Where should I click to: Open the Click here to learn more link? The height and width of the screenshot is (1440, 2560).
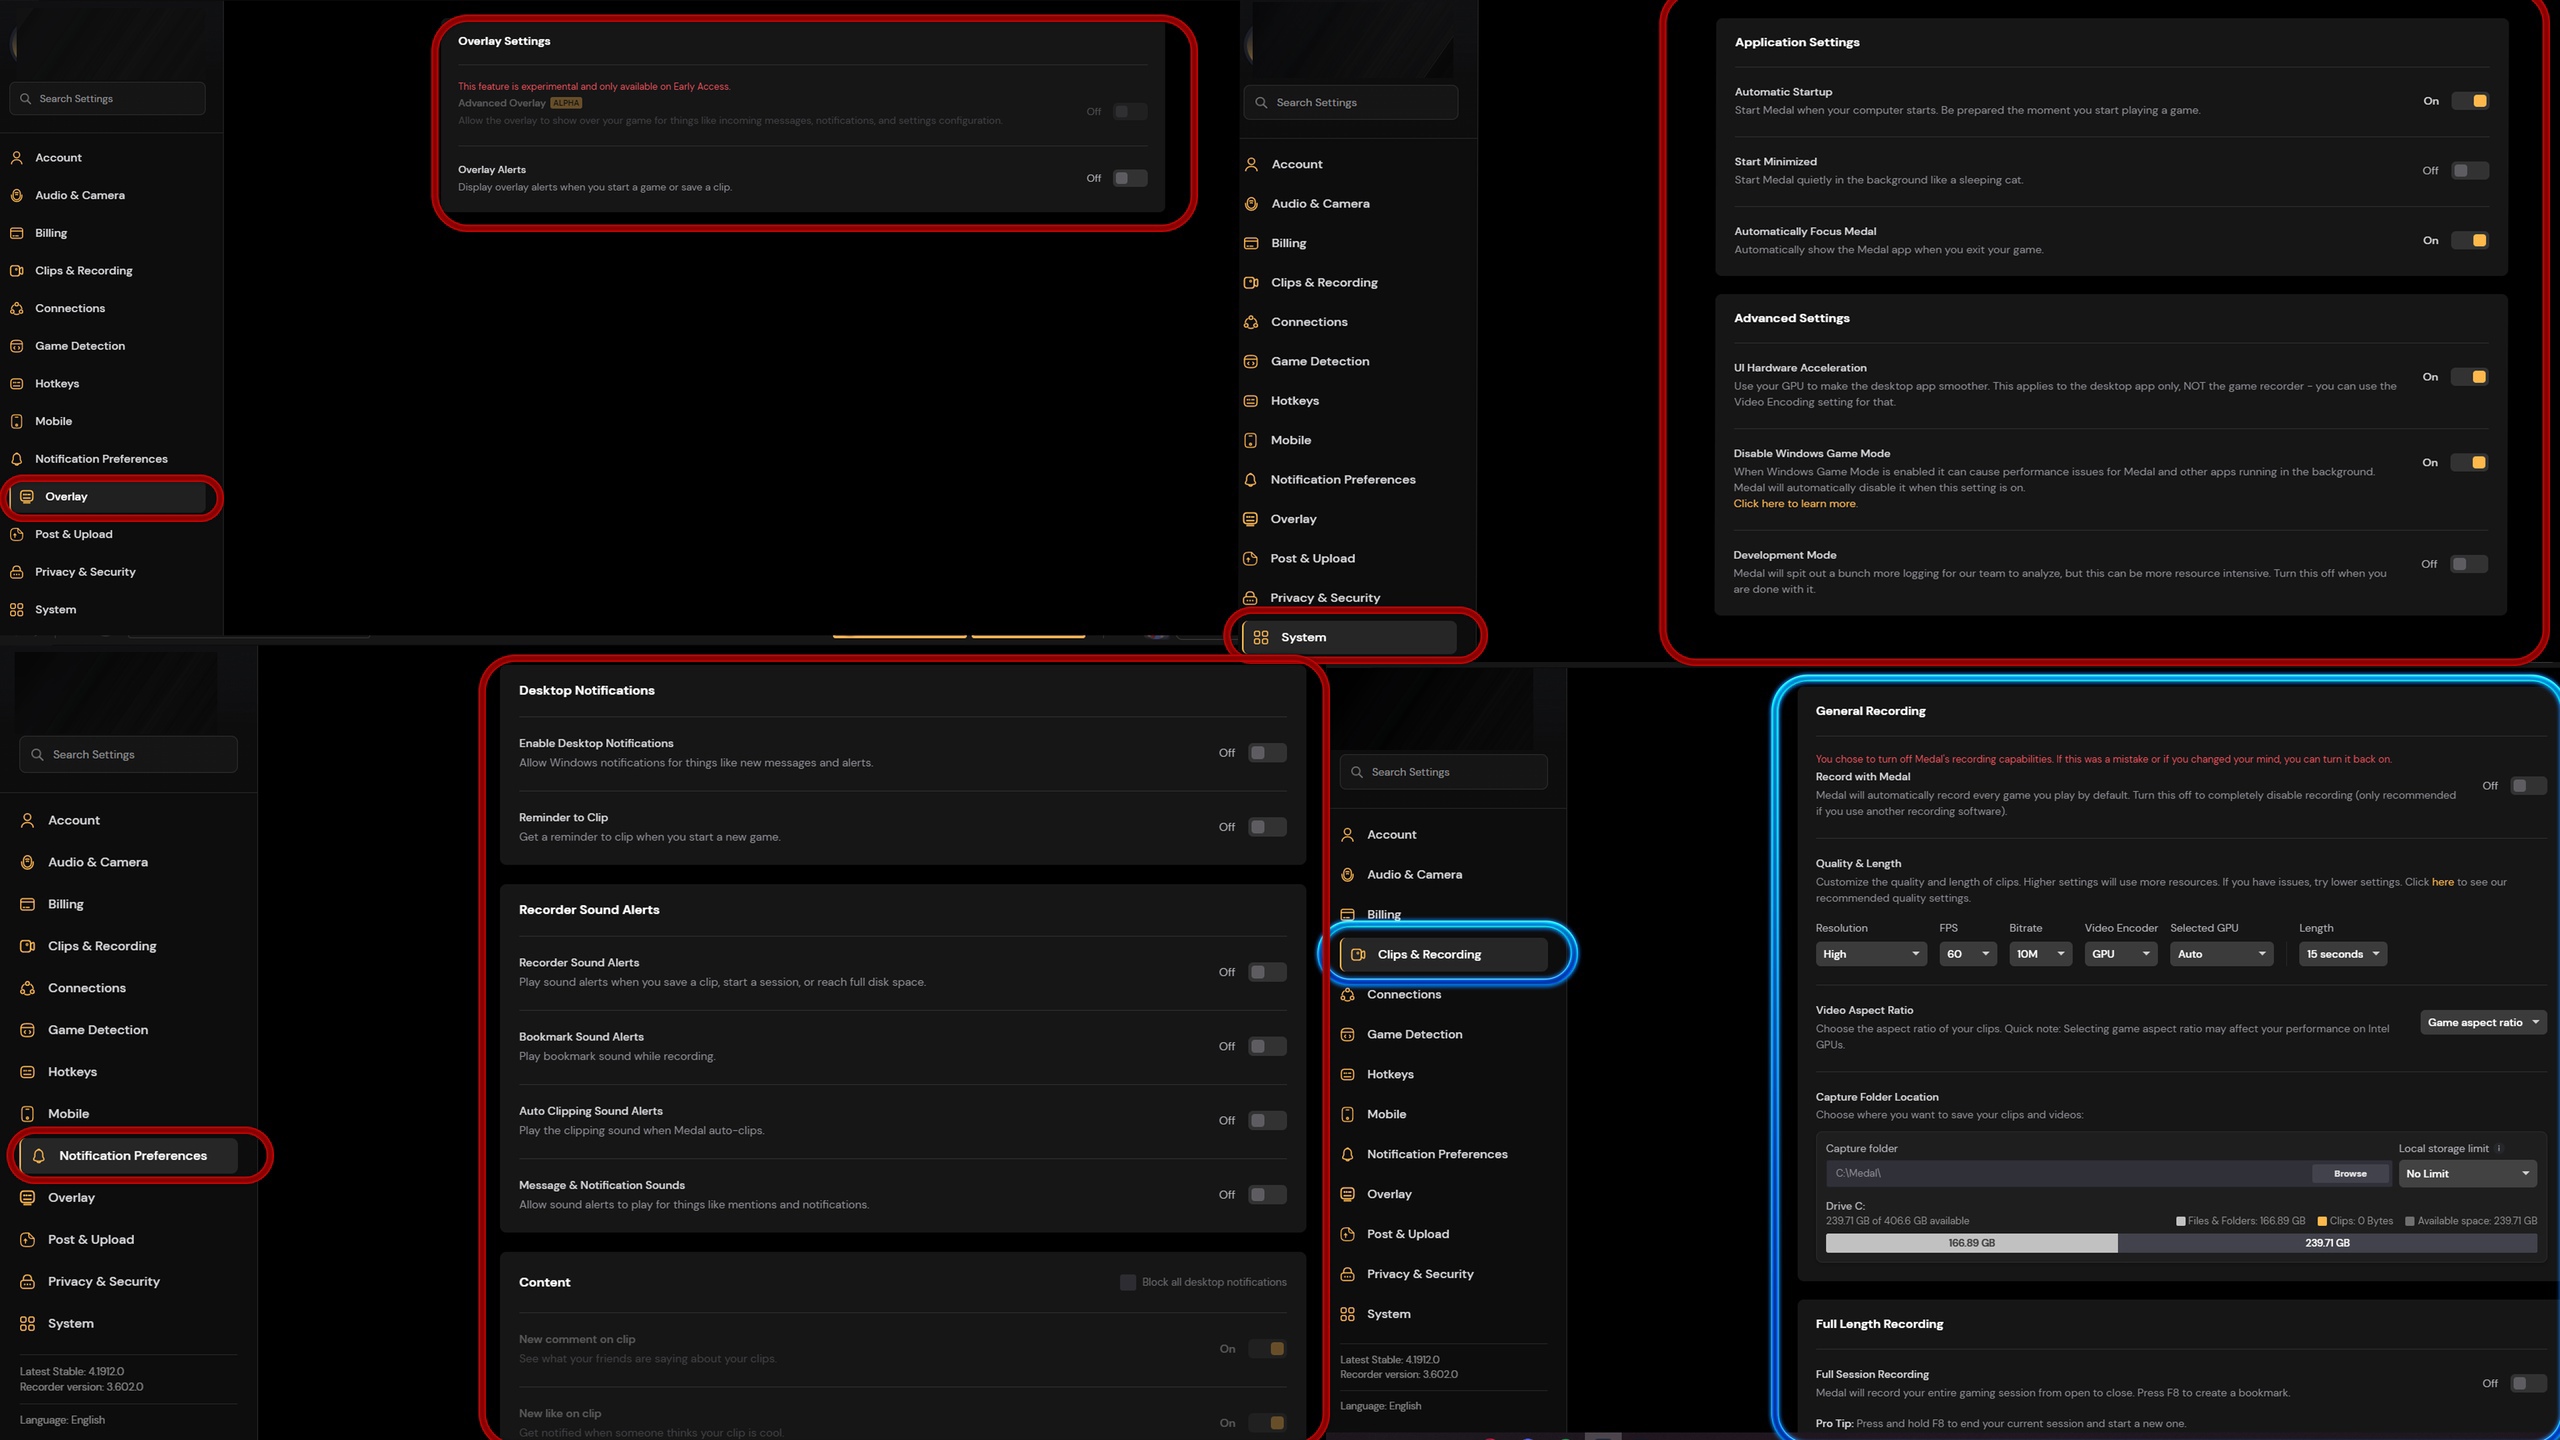[1794, 504]
